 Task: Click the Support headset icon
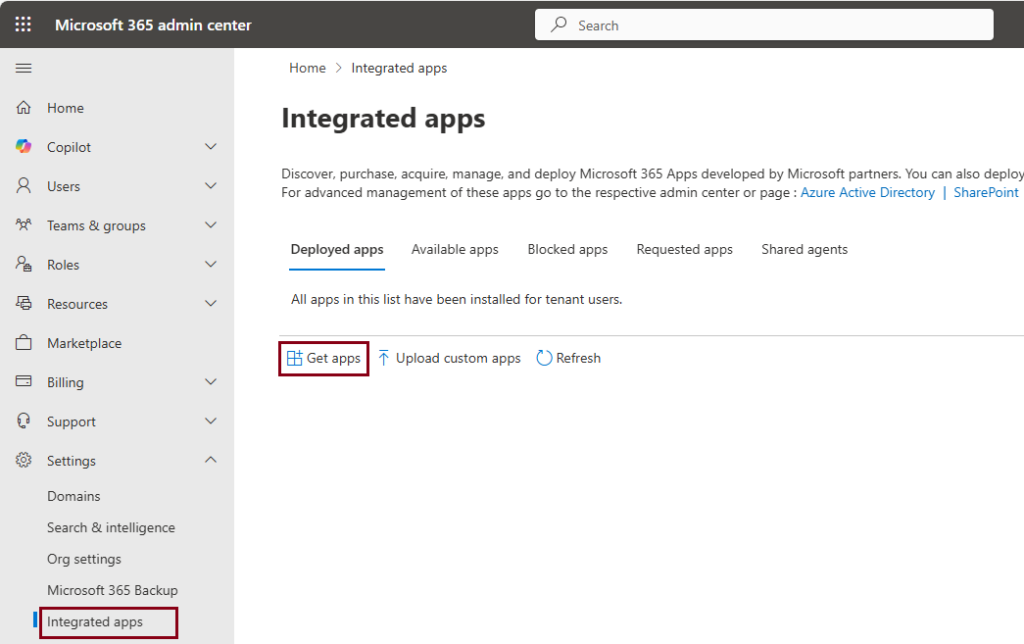tap(24, 421)
